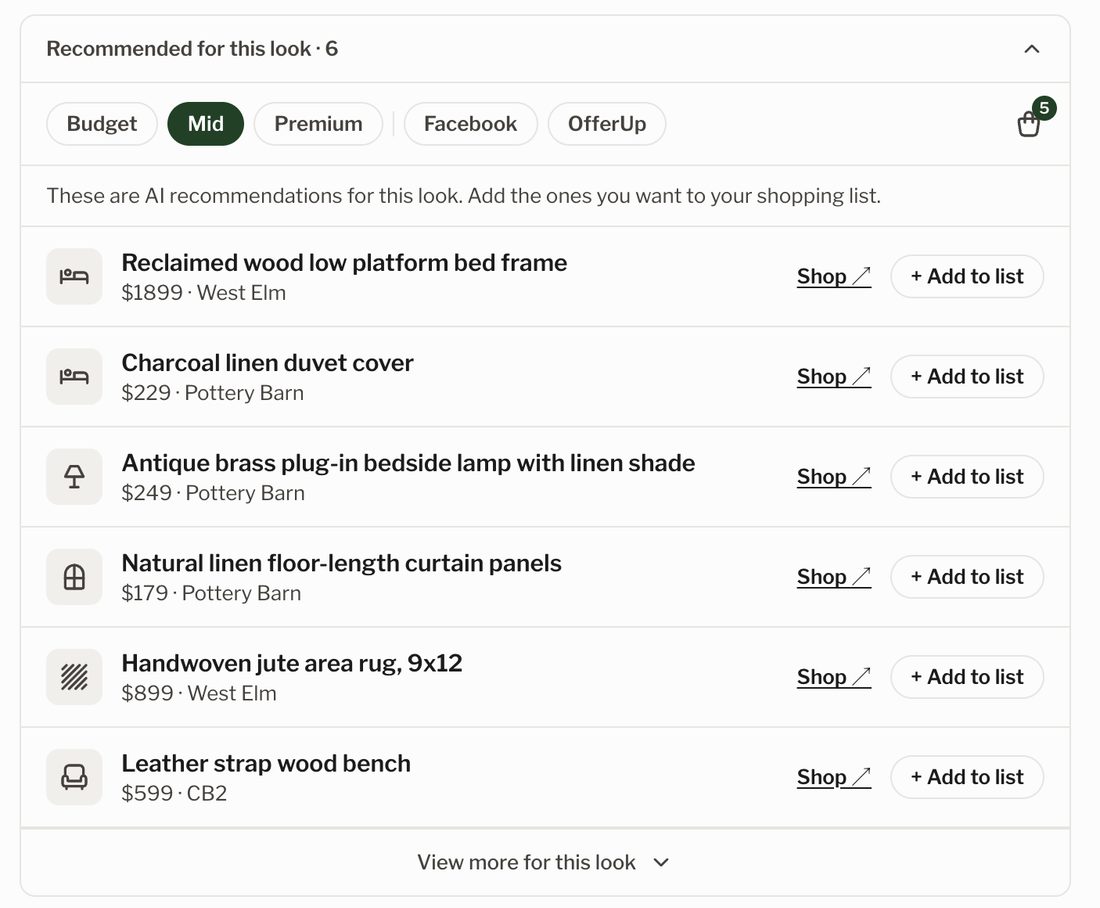Add Charcoal linen duvet cover to list
The image size is (1100, 908).
[x=967, y=377]
